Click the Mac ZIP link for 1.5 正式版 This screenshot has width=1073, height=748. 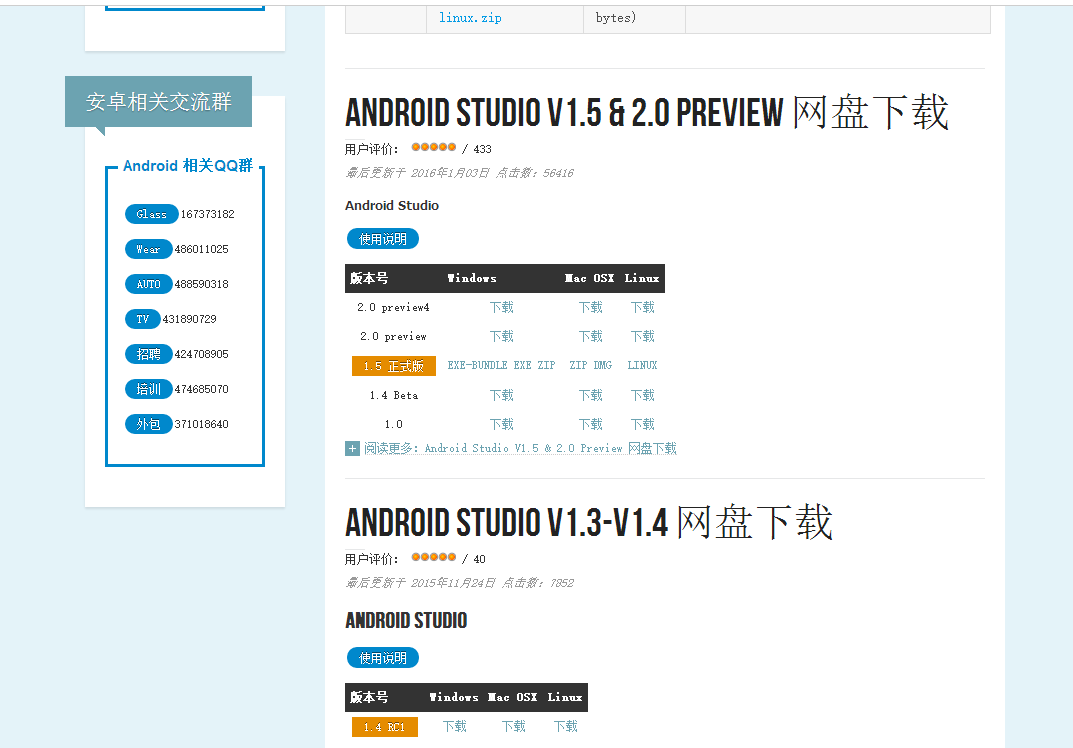pyautogui.click(x=578, y=365)
